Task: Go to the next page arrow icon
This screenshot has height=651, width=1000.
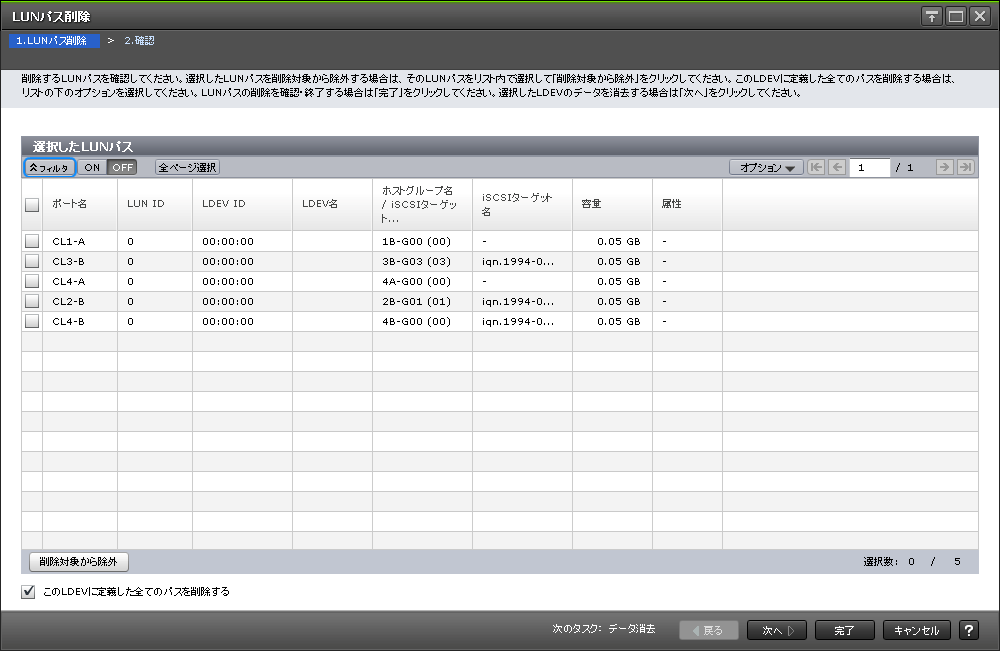Action: coord(945,168)
